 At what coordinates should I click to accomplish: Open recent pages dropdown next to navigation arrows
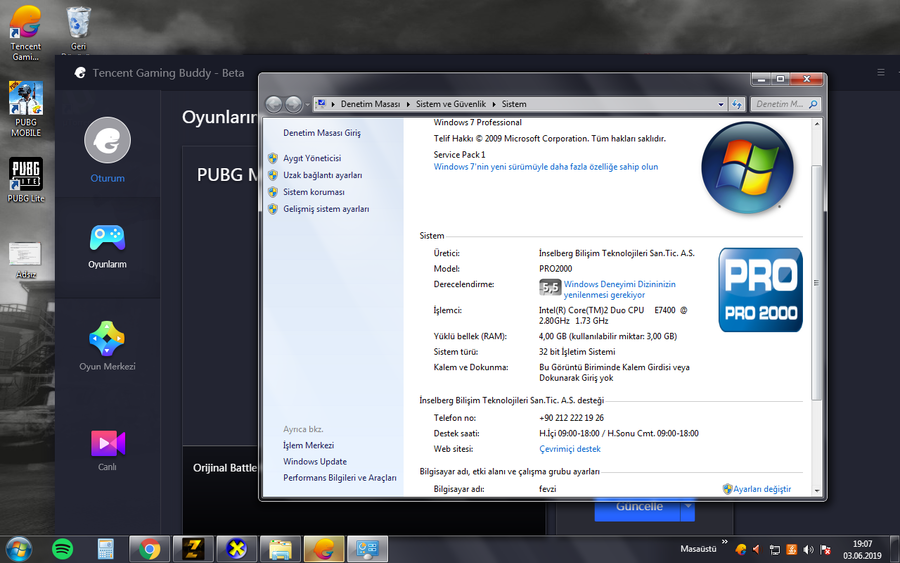(307, 104)
